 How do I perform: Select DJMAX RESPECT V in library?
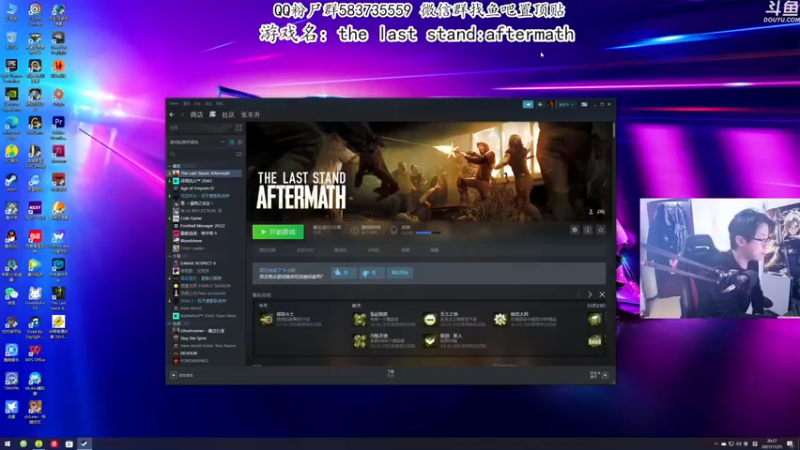(197, 263)
